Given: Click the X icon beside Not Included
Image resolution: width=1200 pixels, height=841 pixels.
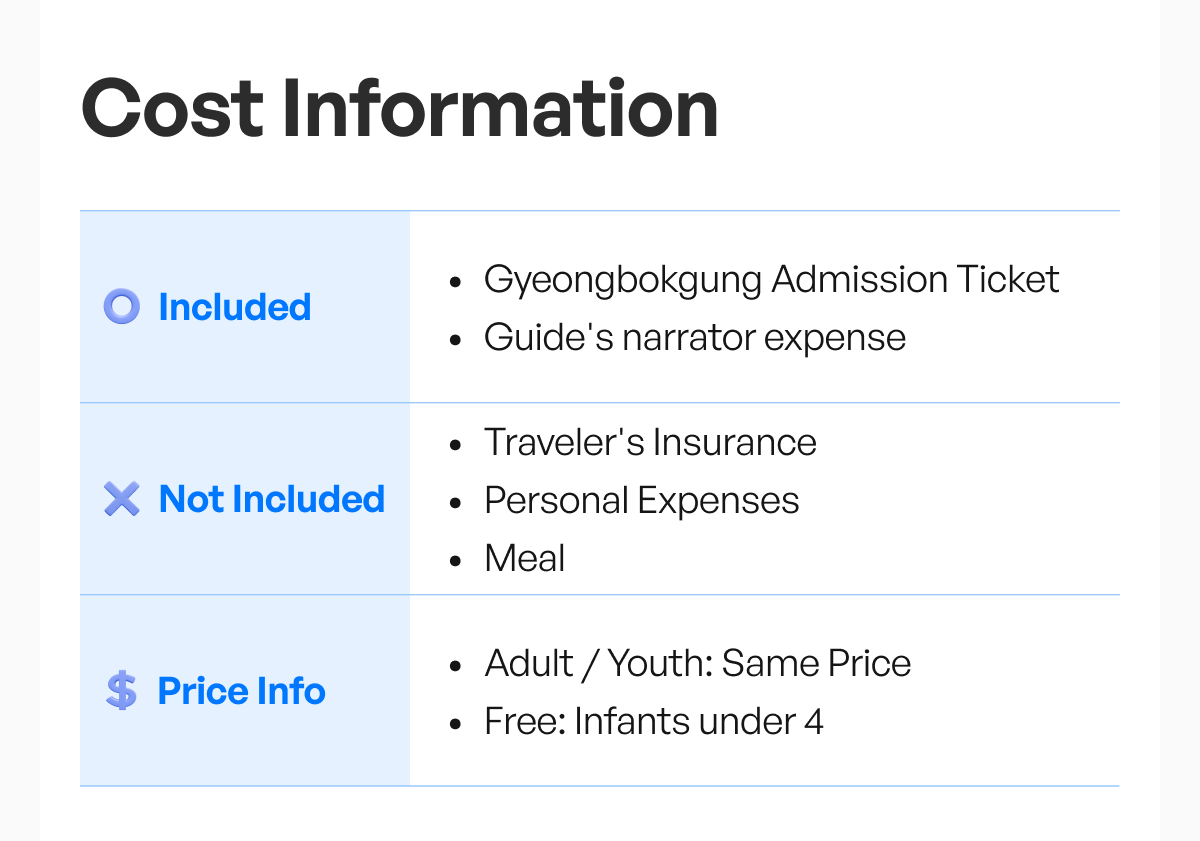Looking at the screenshot, I should click(x=121, y=499).
